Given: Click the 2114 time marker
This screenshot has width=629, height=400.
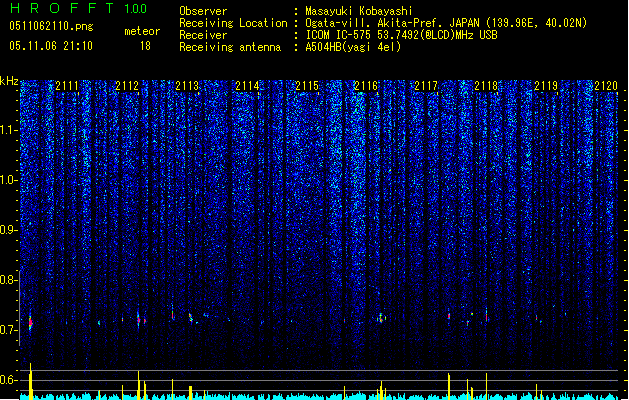Looking at the screenshot, I should (x=248, y=86).
